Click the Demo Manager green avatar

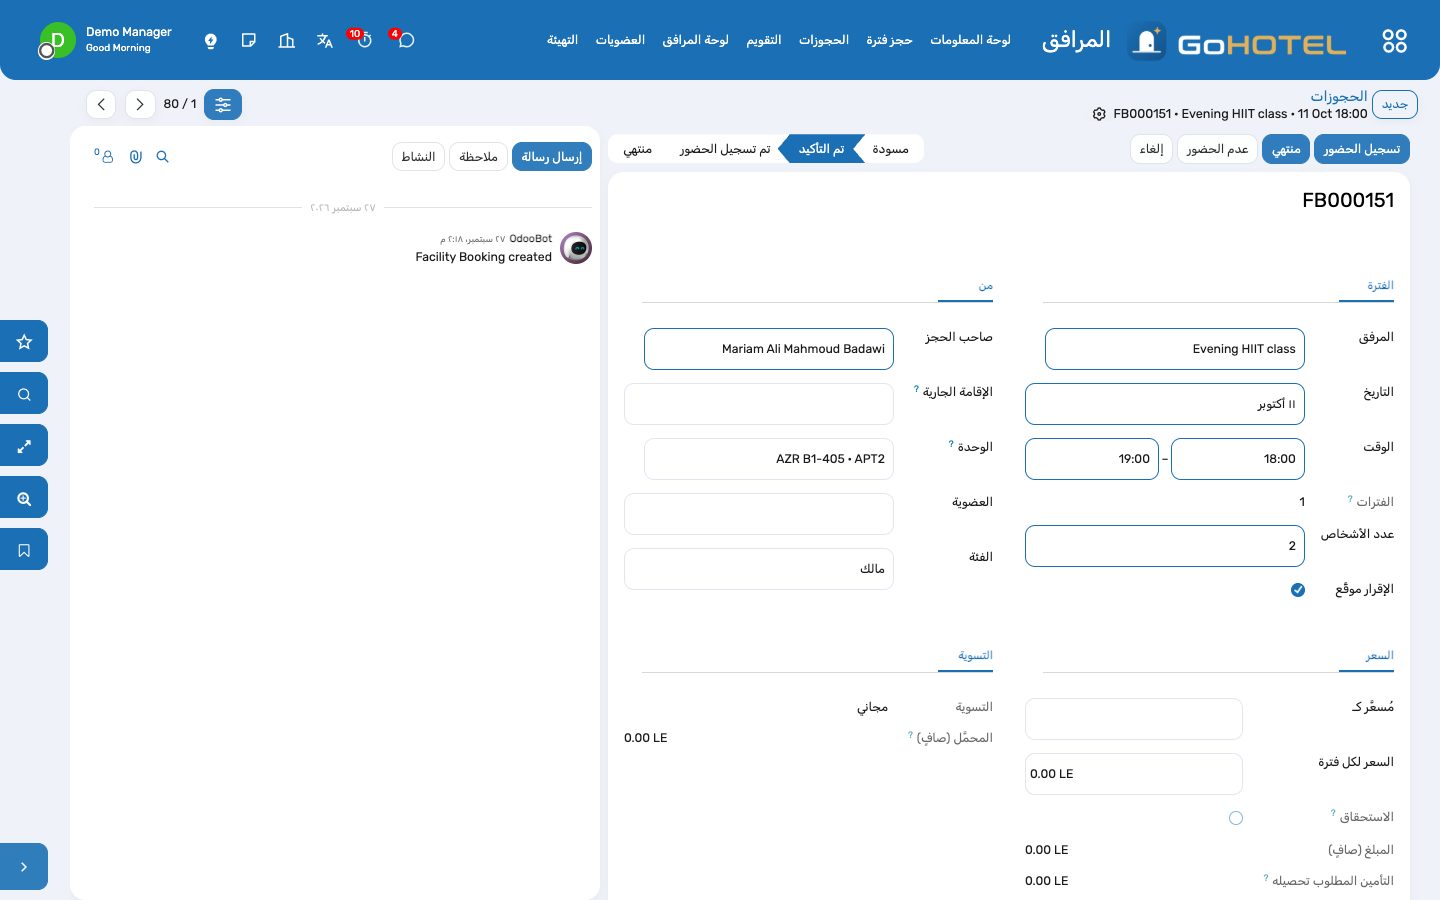[57, 41]
